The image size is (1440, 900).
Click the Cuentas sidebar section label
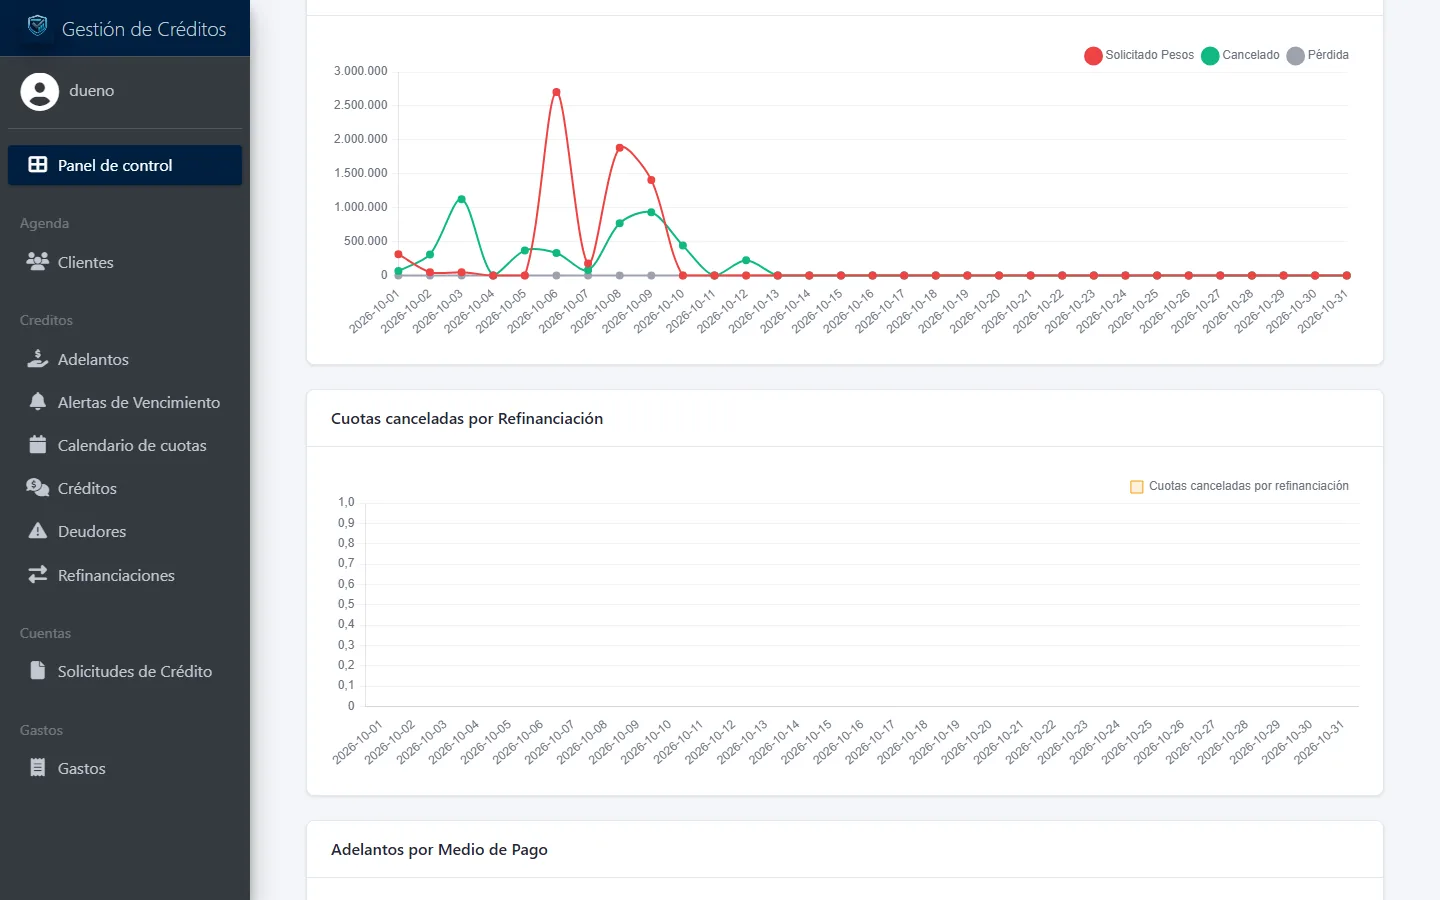[45, 633]
